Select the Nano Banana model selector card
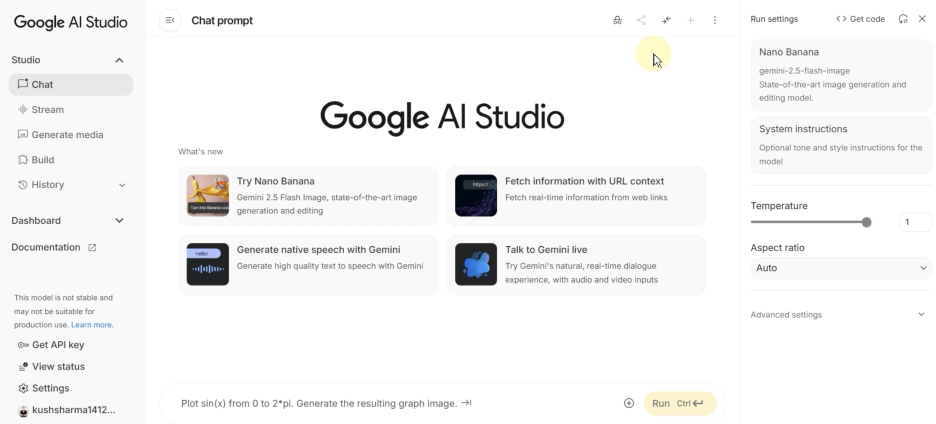 840,75
